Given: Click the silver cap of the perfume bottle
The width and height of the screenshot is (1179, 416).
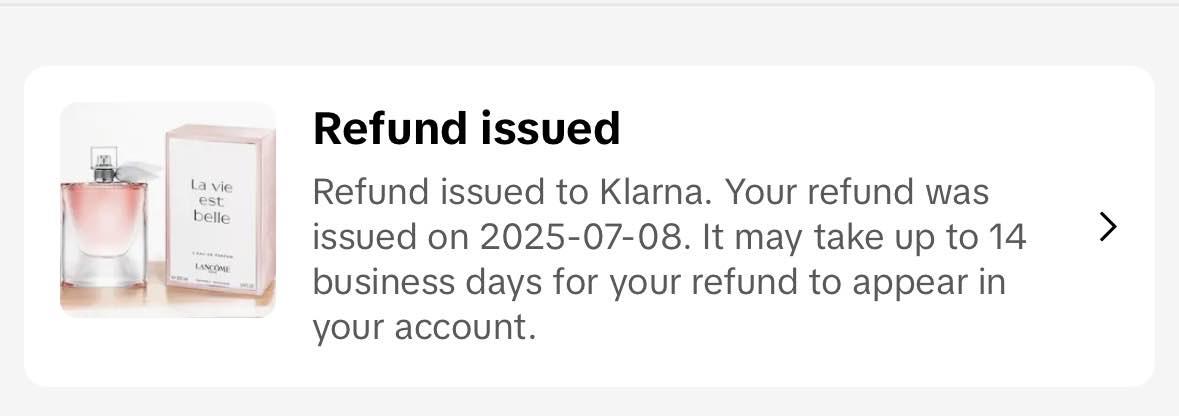Looking at the screenshot, I should coord(105,159).
